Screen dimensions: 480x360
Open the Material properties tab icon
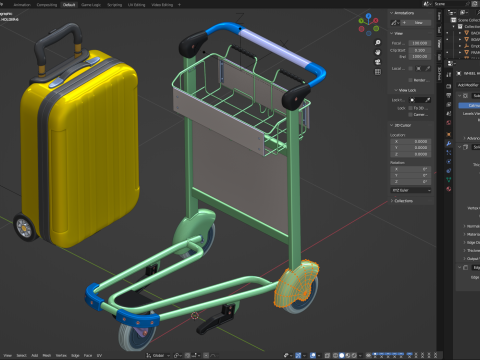(449, 189)
